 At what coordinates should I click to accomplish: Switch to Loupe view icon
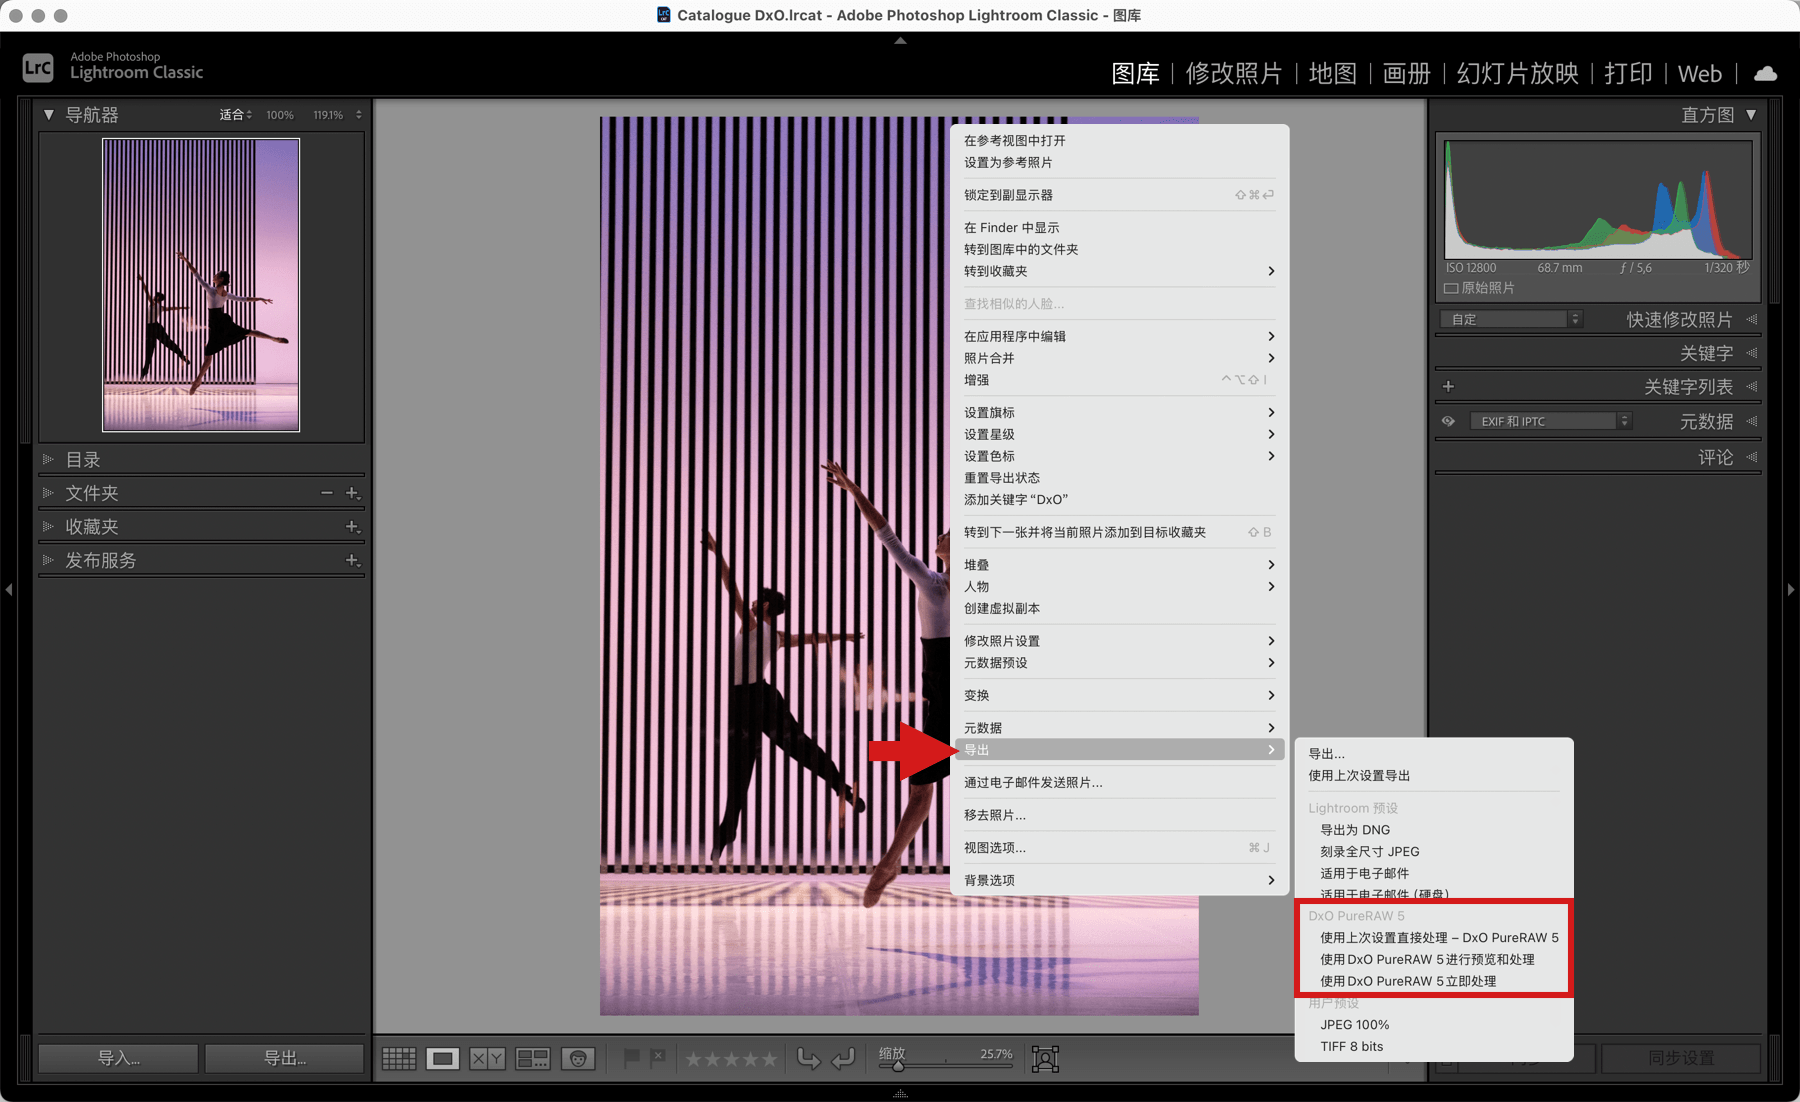(443, 1058)
